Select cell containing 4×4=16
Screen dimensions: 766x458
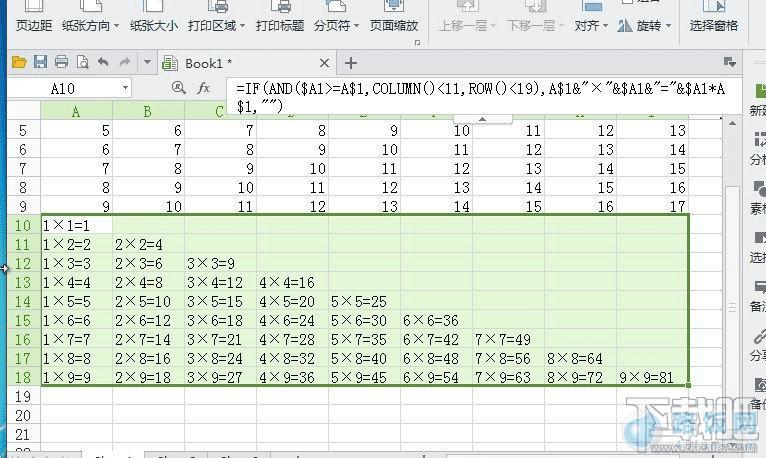pos(293,283)
